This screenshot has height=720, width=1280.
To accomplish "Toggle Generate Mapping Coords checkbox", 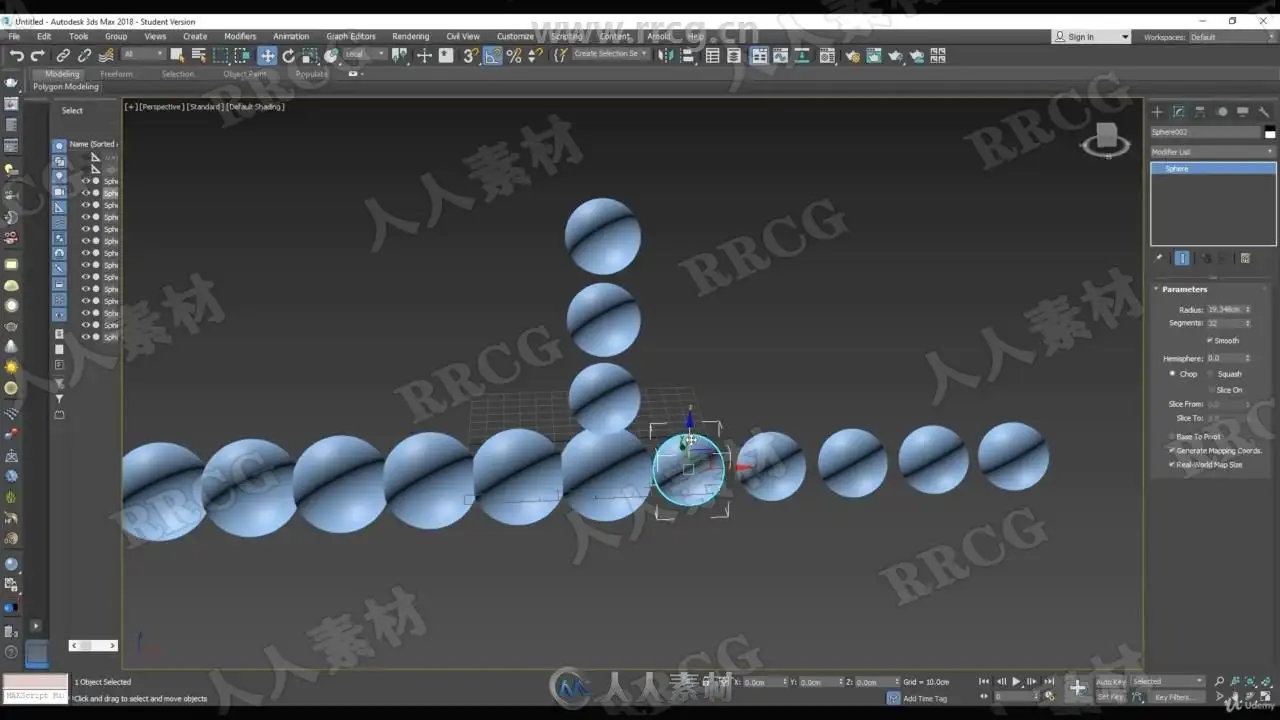I will click(x=1172, y=451).
